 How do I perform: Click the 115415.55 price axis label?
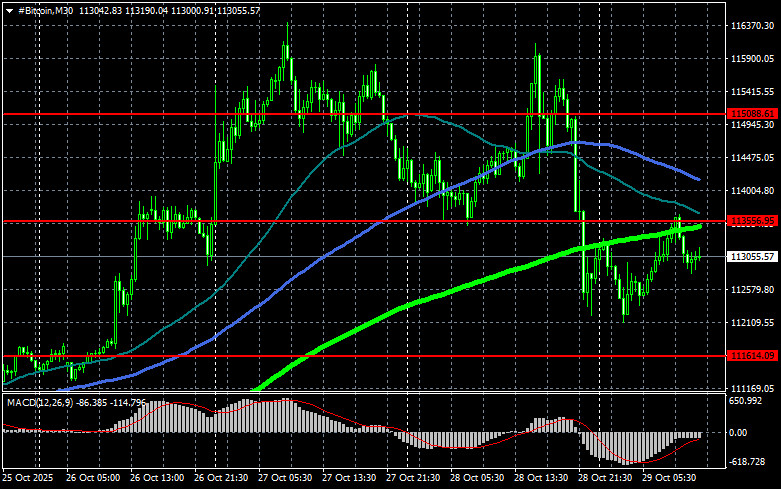752,92
